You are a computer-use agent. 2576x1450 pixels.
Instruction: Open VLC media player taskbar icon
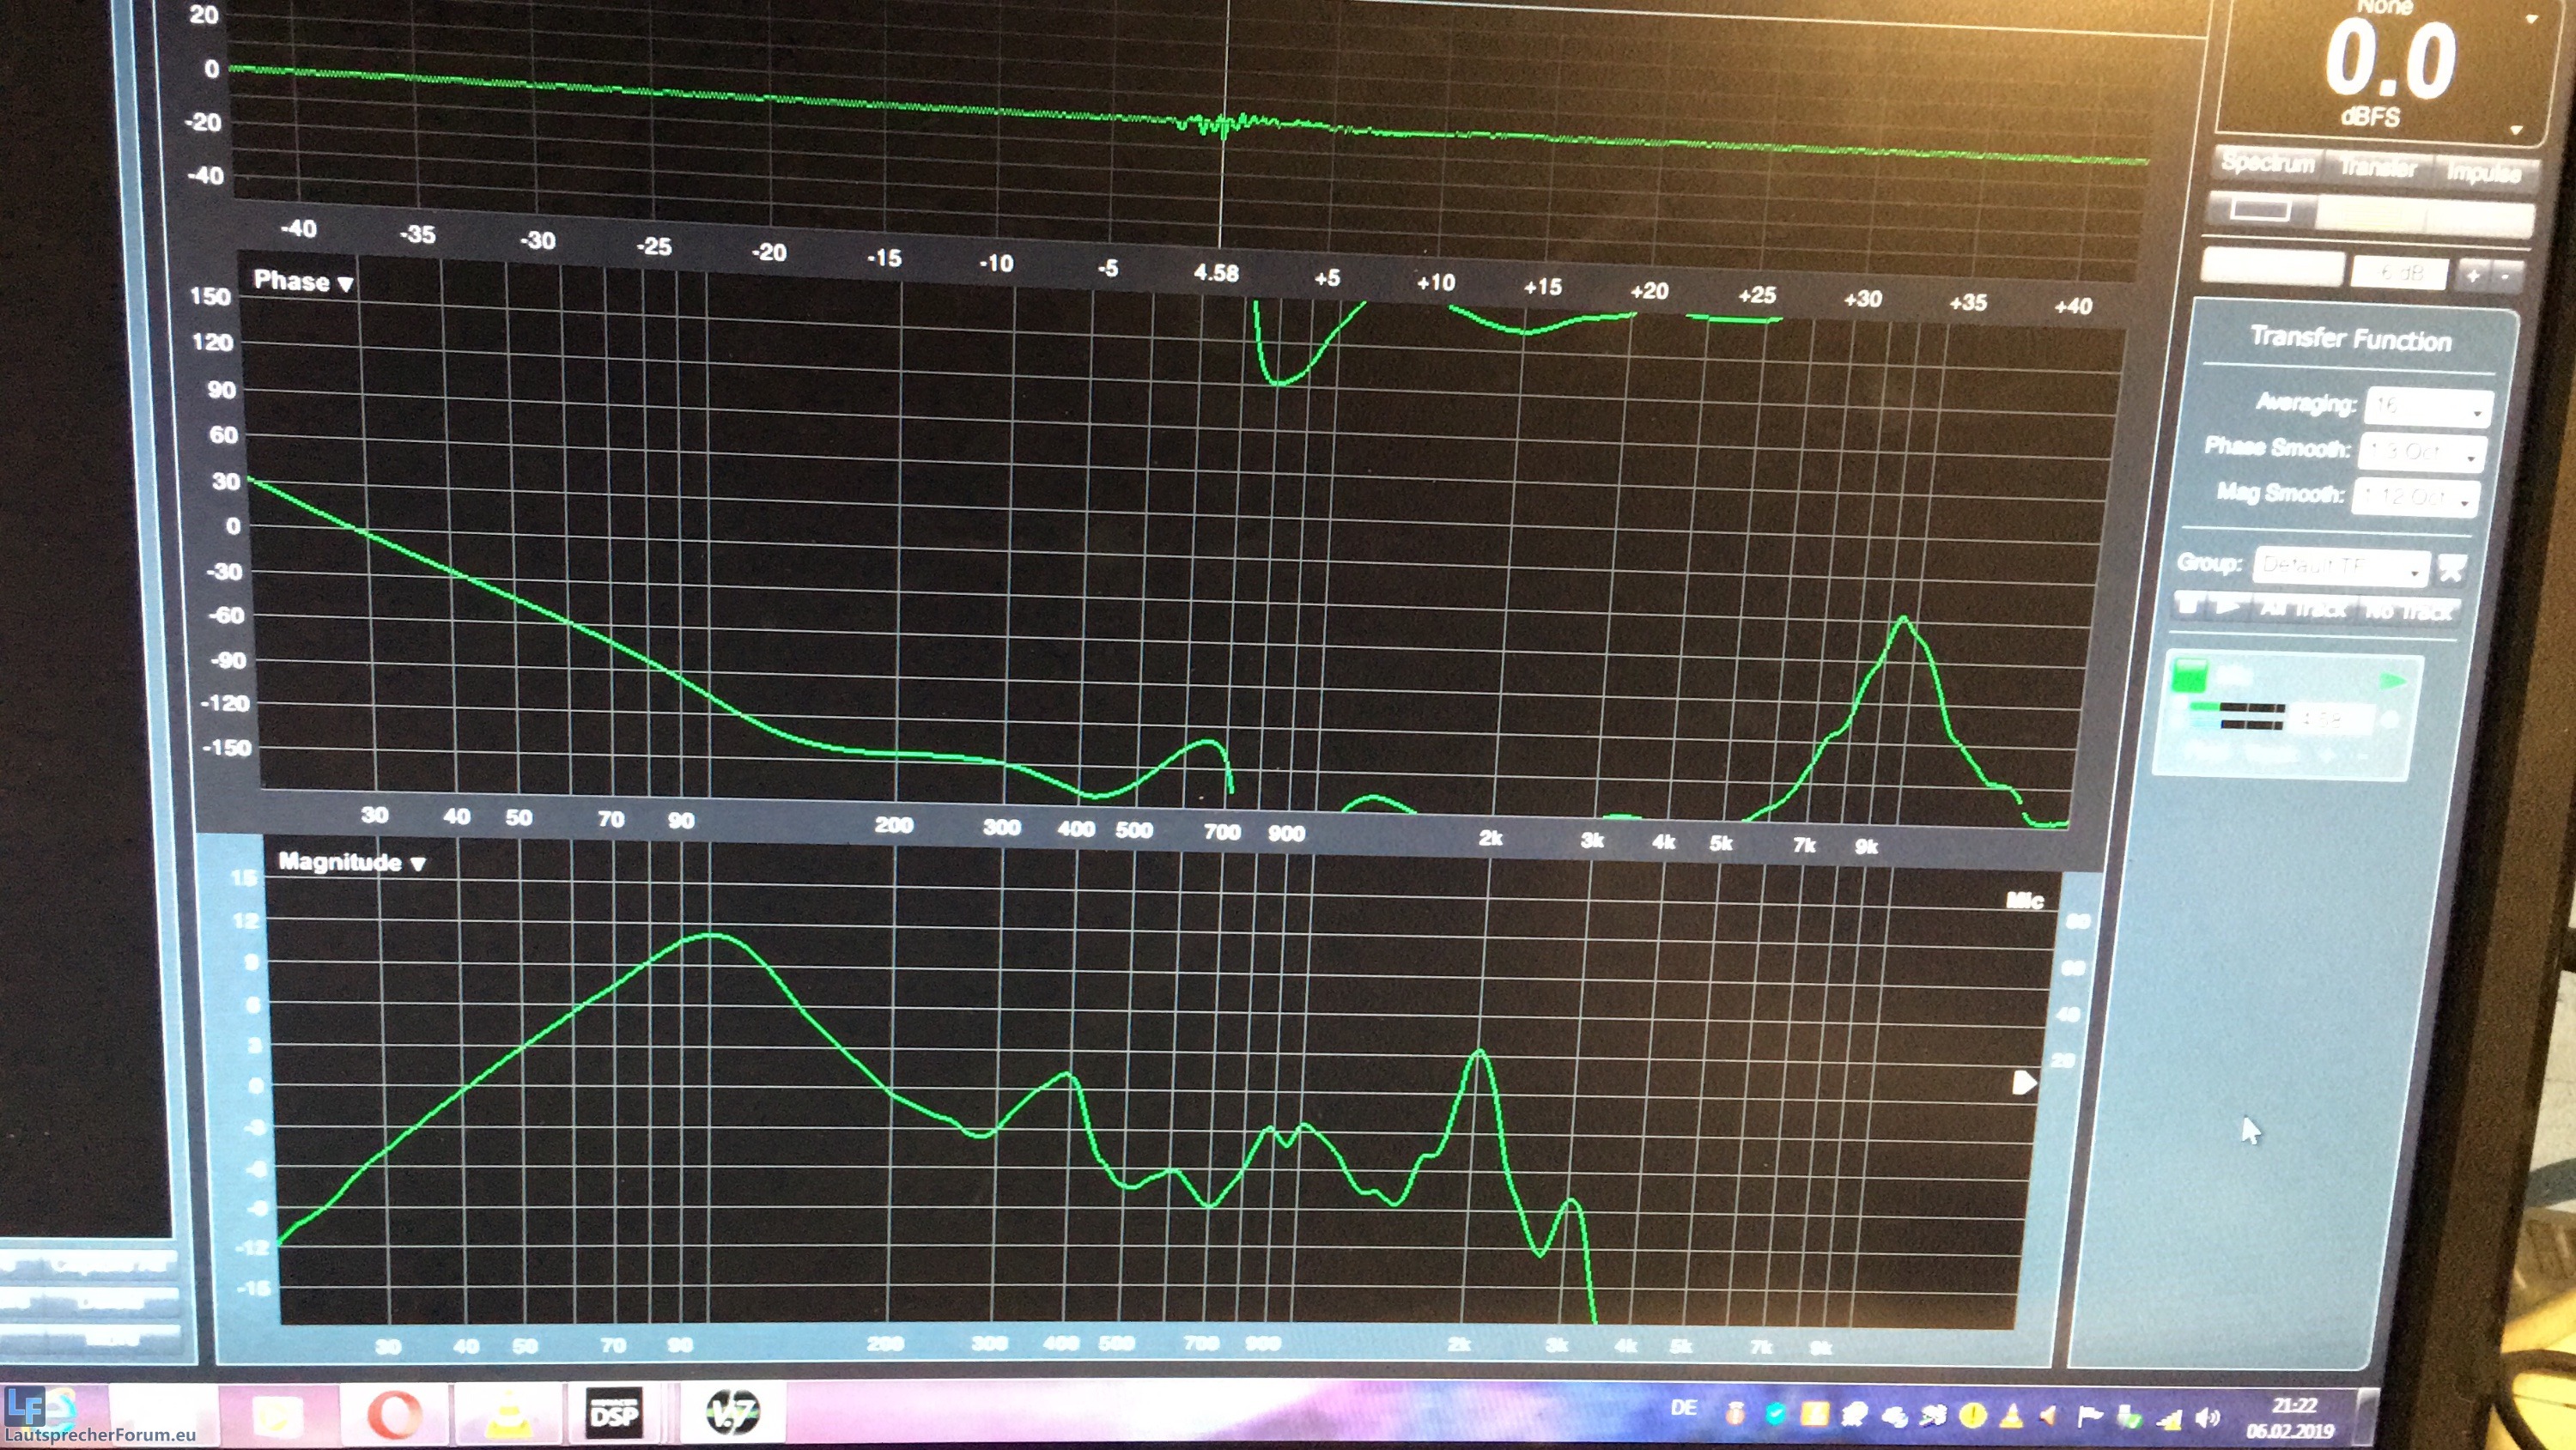[507, 1414]
